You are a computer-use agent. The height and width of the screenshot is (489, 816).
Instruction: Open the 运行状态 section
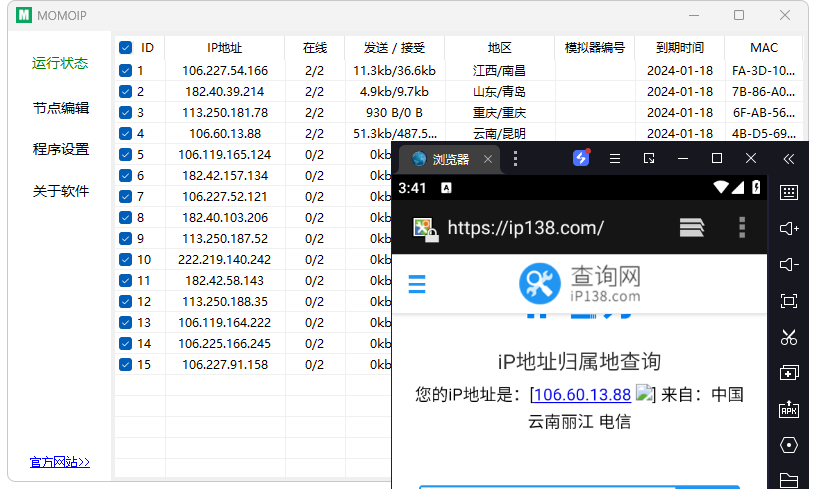tap(60, 63)
